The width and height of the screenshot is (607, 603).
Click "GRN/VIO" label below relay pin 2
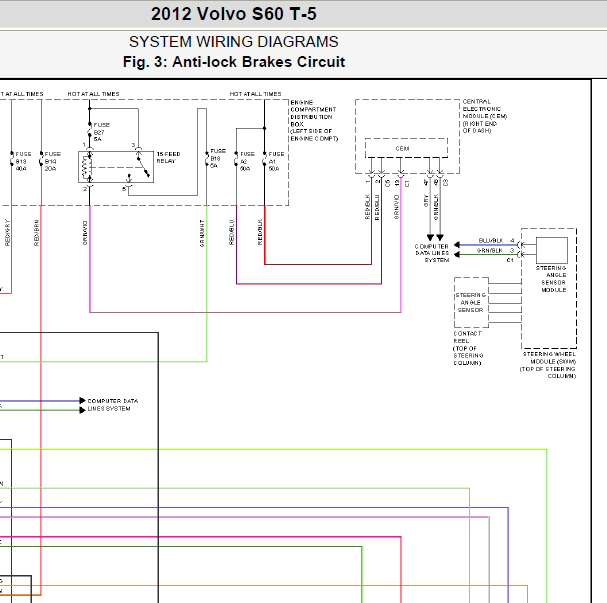pyautogui.click(x=85, y=233)
